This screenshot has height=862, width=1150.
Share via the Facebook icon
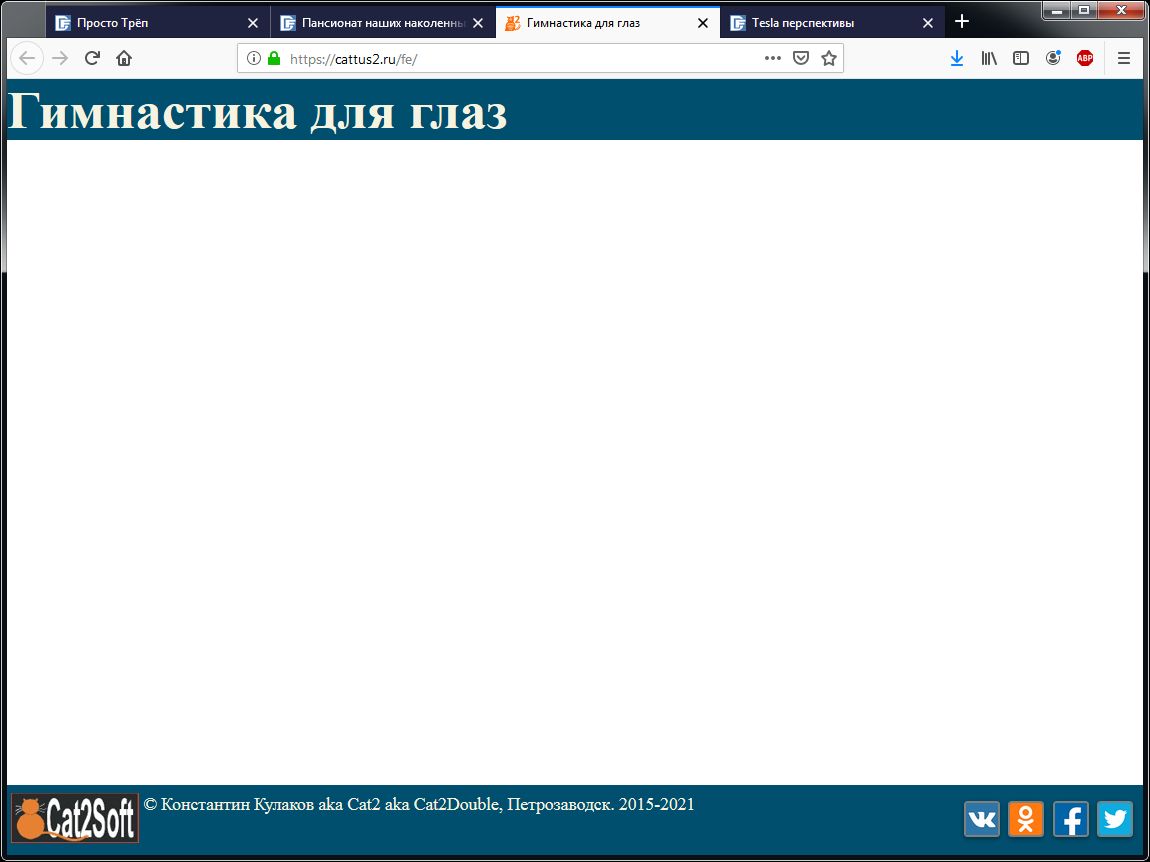click(x=1071, y=819)
